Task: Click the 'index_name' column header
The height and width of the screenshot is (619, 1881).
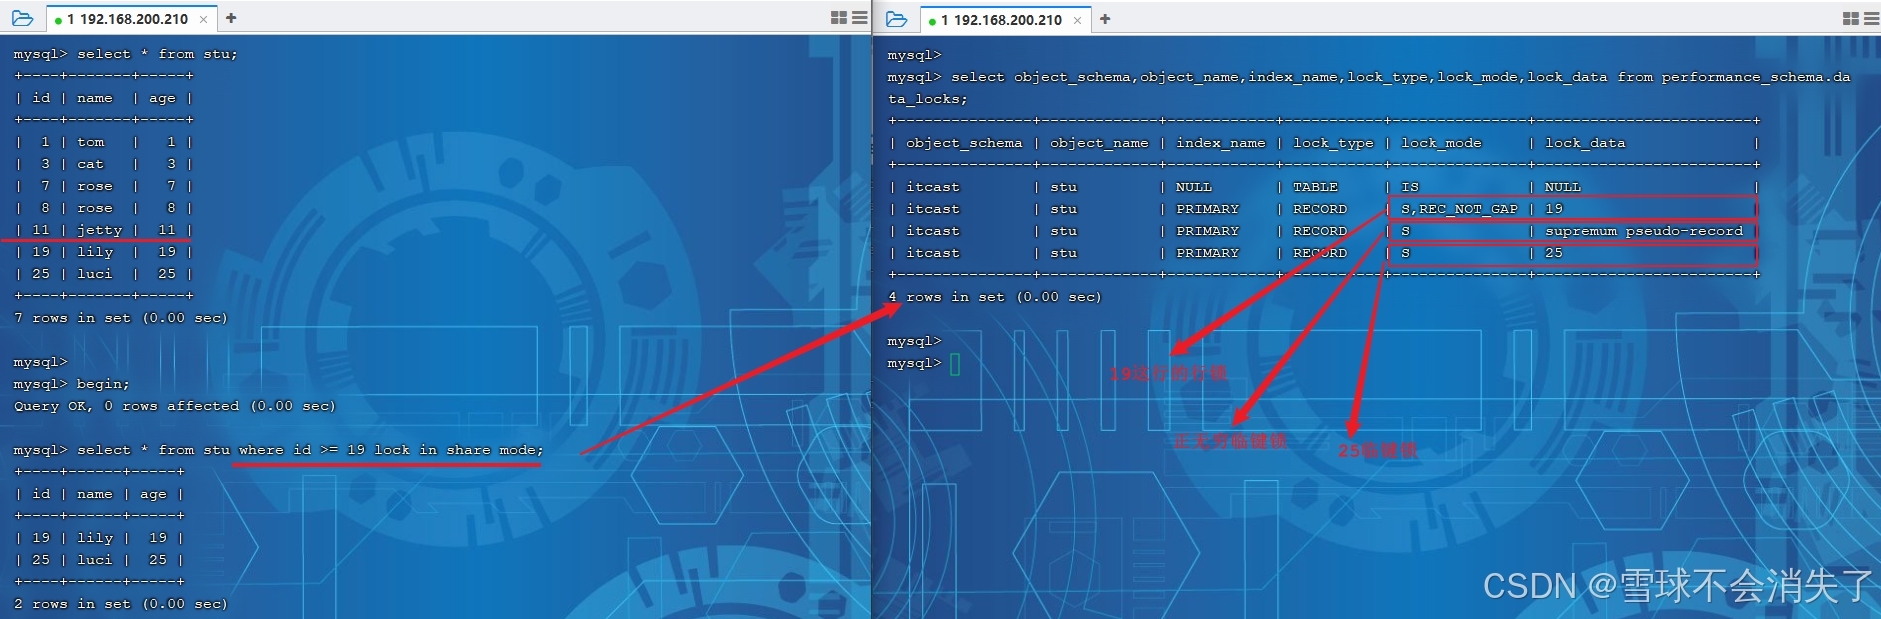Action: 1221,143
